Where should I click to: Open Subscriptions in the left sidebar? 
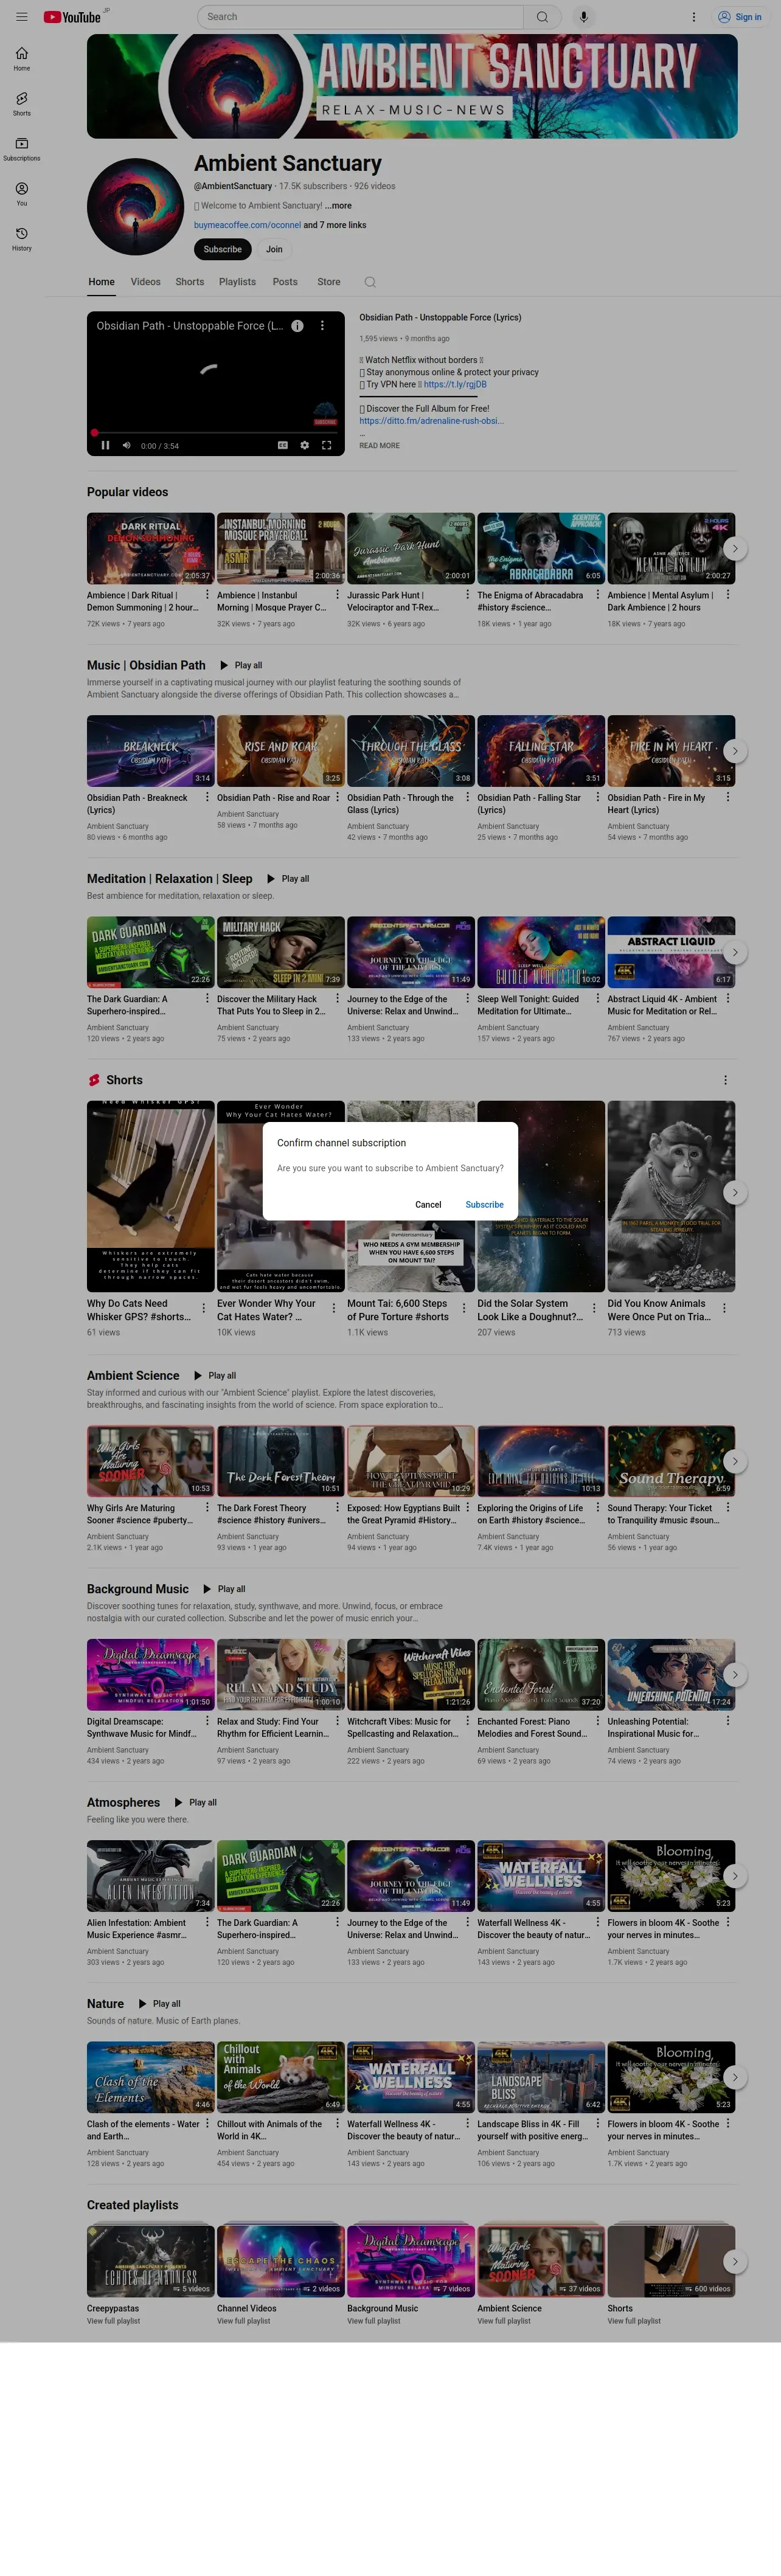click(x=22, y=149)
